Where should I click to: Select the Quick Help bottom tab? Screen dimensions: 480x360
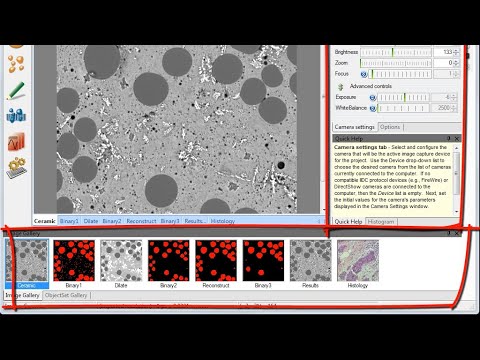[x=348, y=222]
